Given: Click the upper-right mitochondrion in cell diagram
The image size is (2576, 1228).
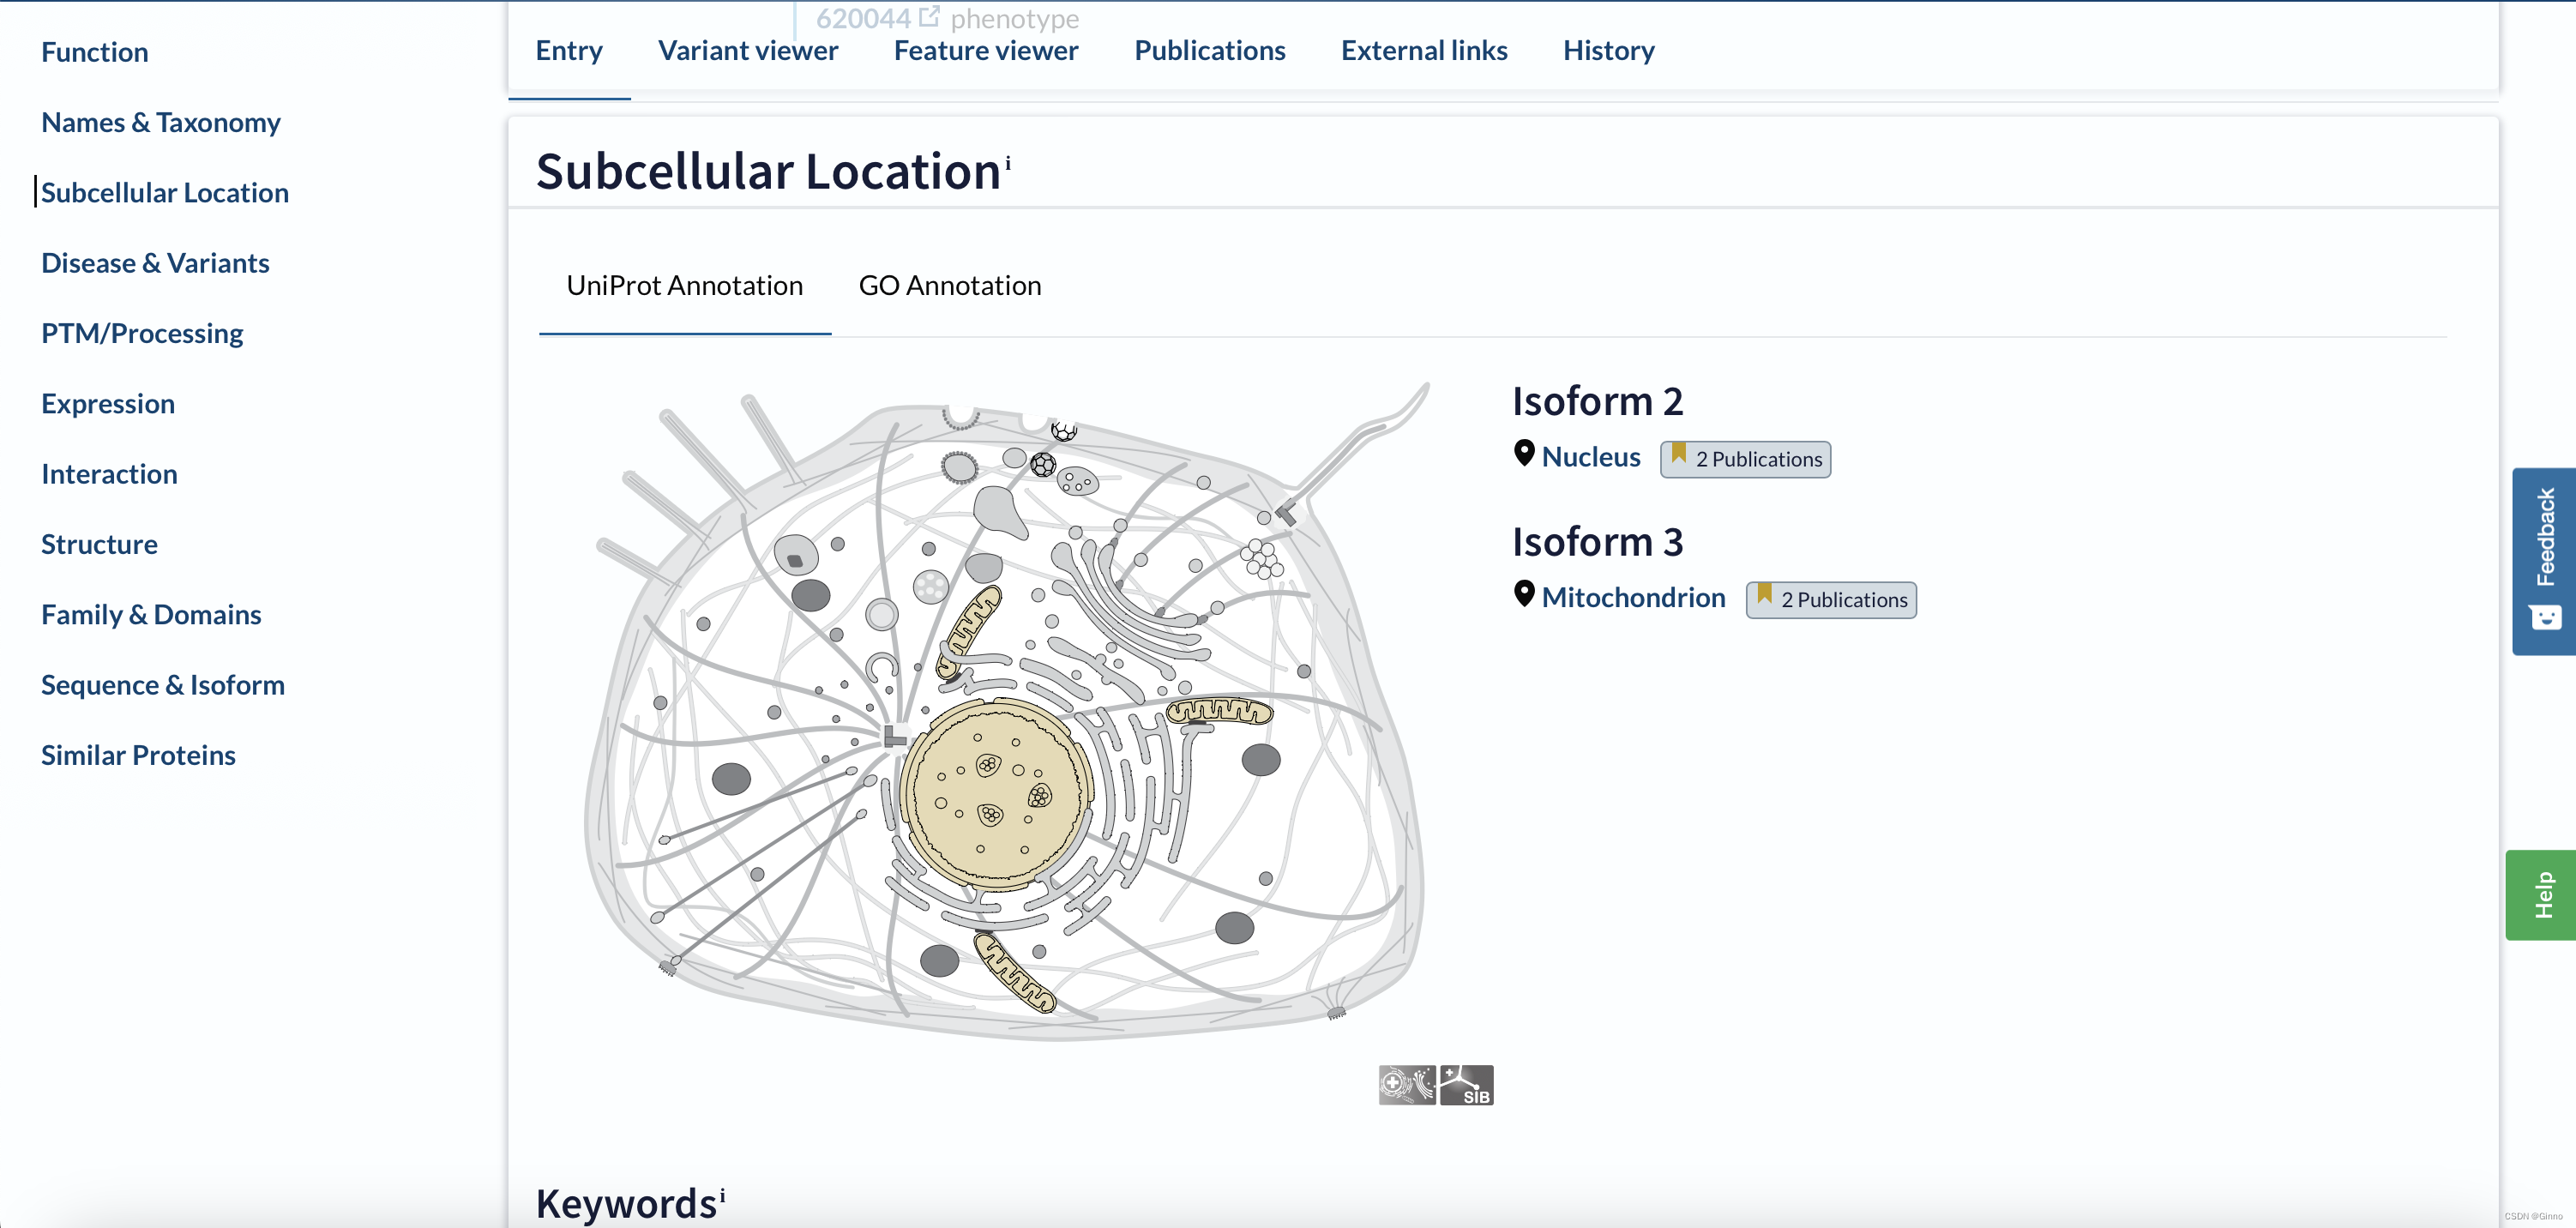Looking at the screenshot, I should [x=1219, y=711].
